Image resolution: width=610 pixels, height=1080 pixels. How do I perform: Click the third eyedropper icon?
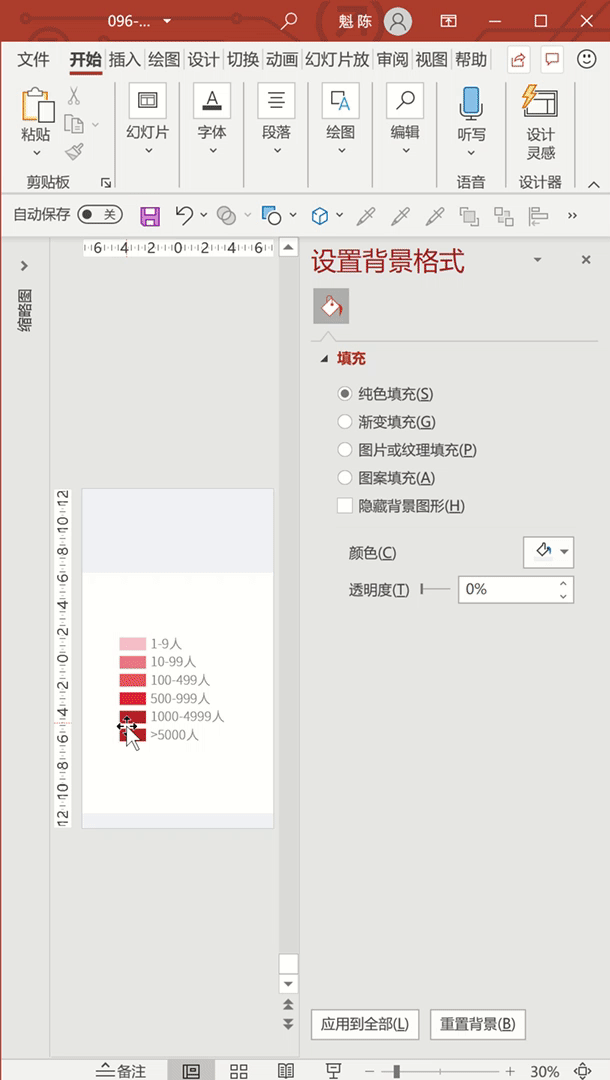[x=434, y=216]
